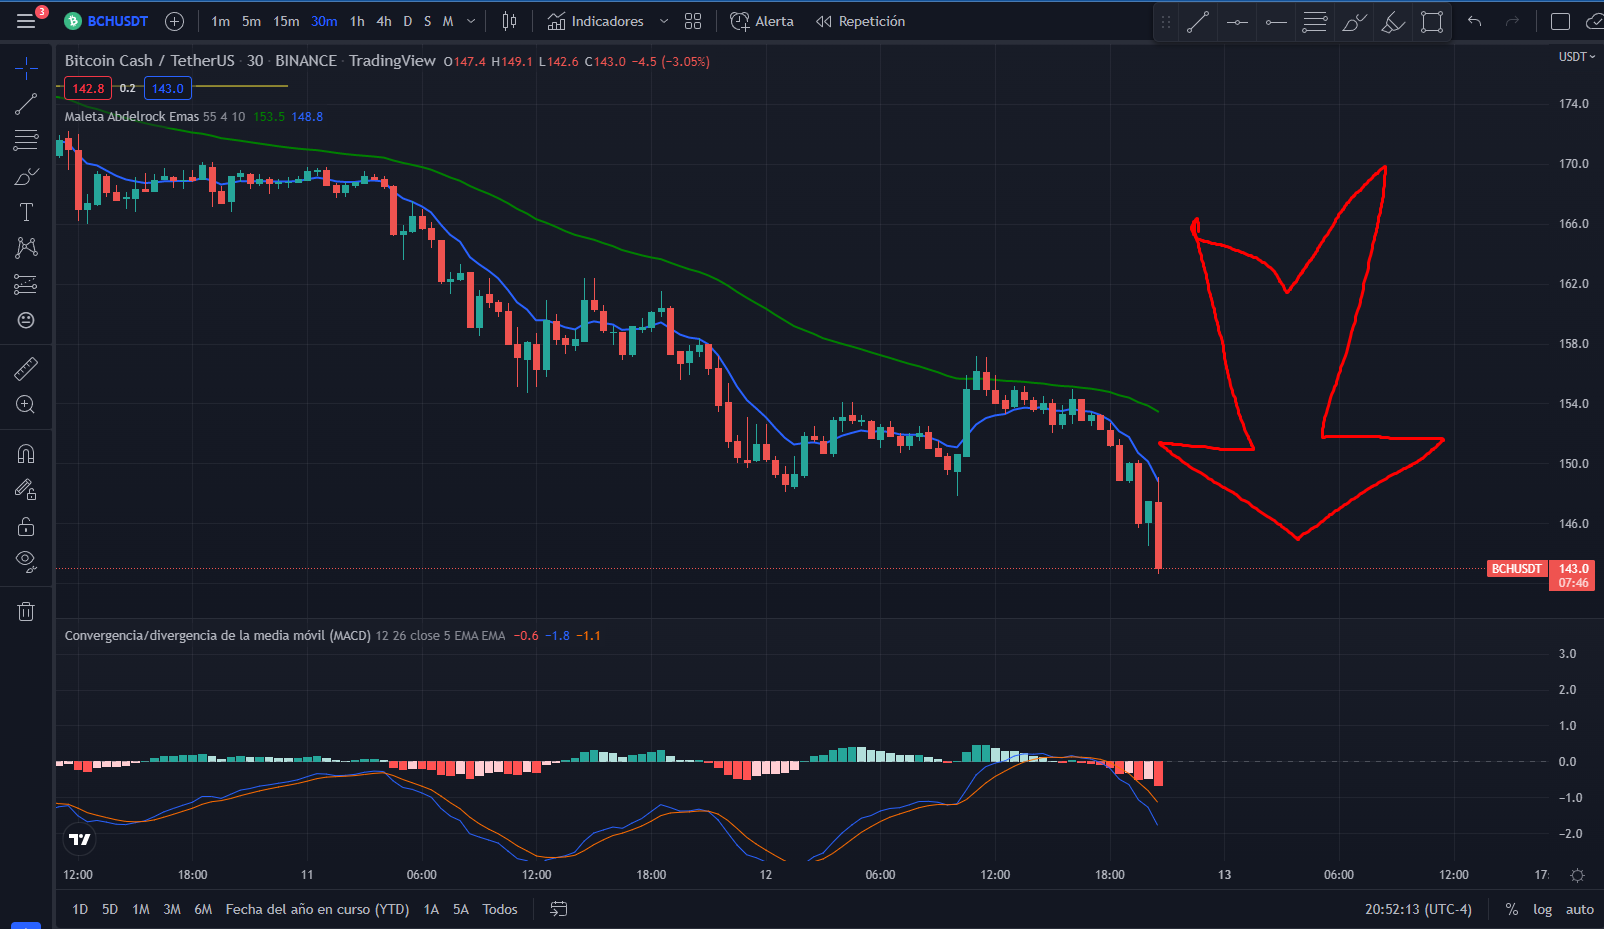Viewport: 1604px width, 929px height.
Task: Expand the timeframe dropdown arrow
Action: tap(471, 21)
